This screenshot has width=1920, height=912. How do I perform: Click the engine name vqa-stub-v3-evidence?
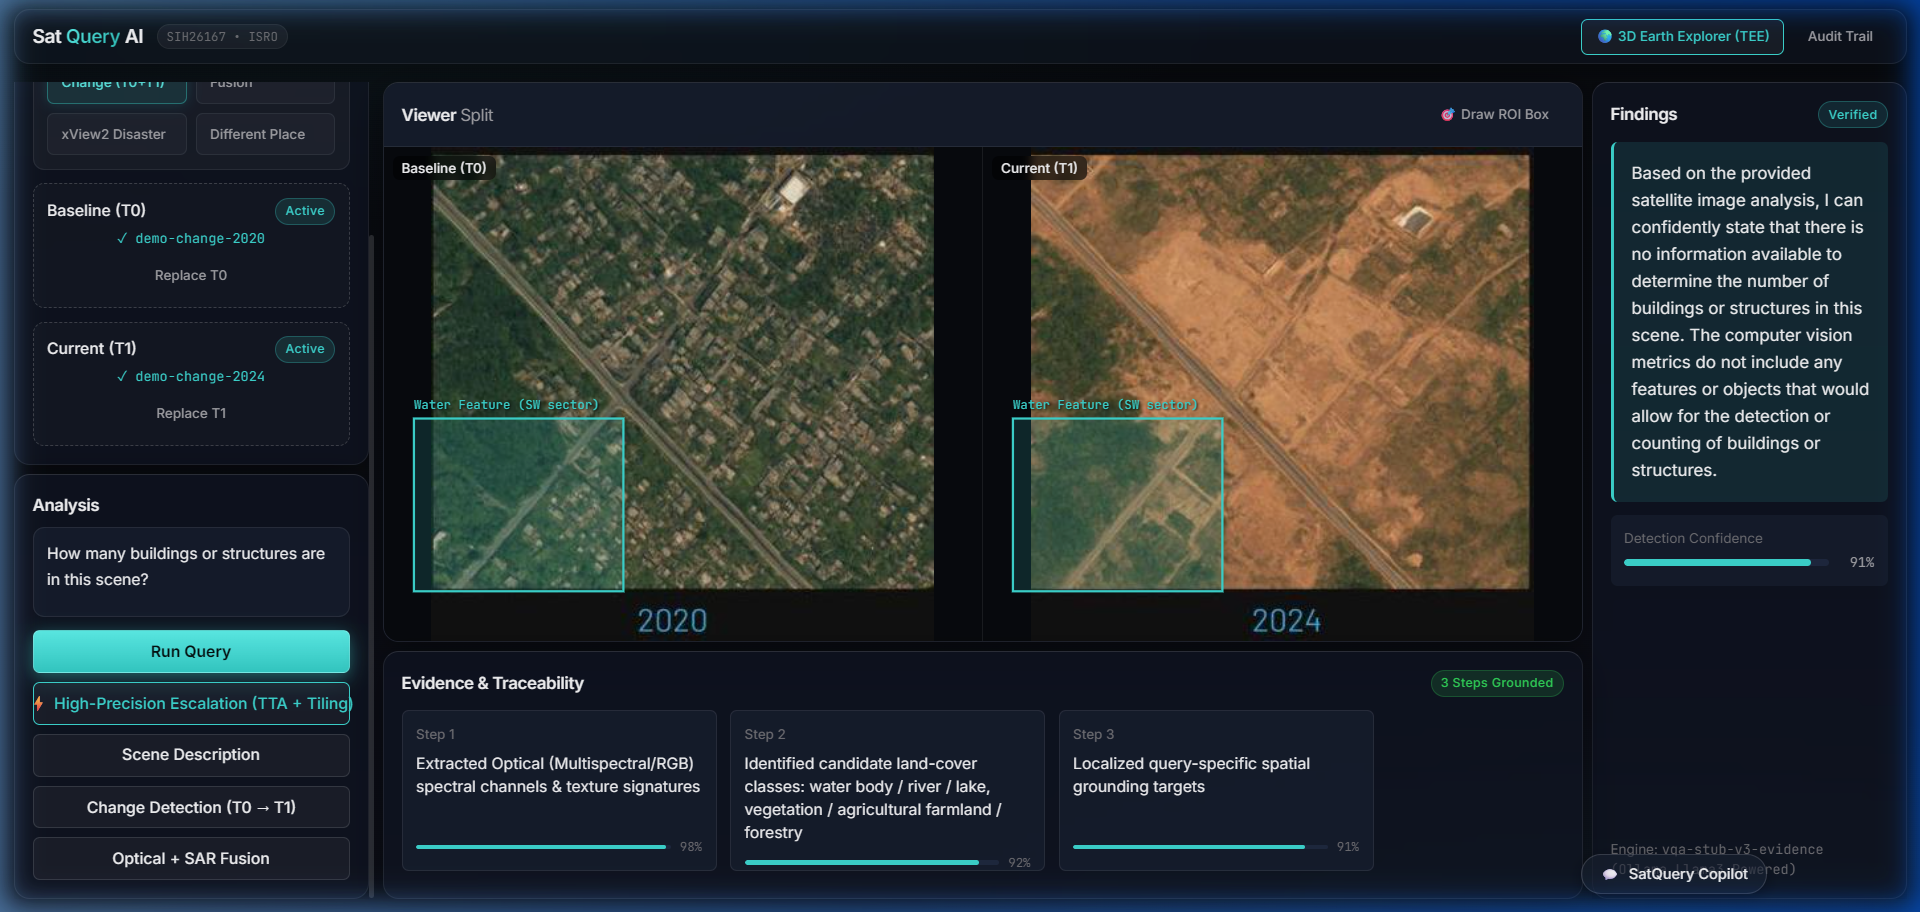tap(1742, 849)
